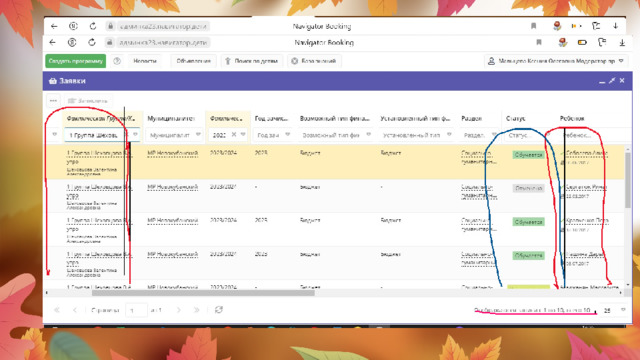Screen dimensions: 640x360
Task: Reload page in the upper browser bar
Action: (x=93, y=26)
